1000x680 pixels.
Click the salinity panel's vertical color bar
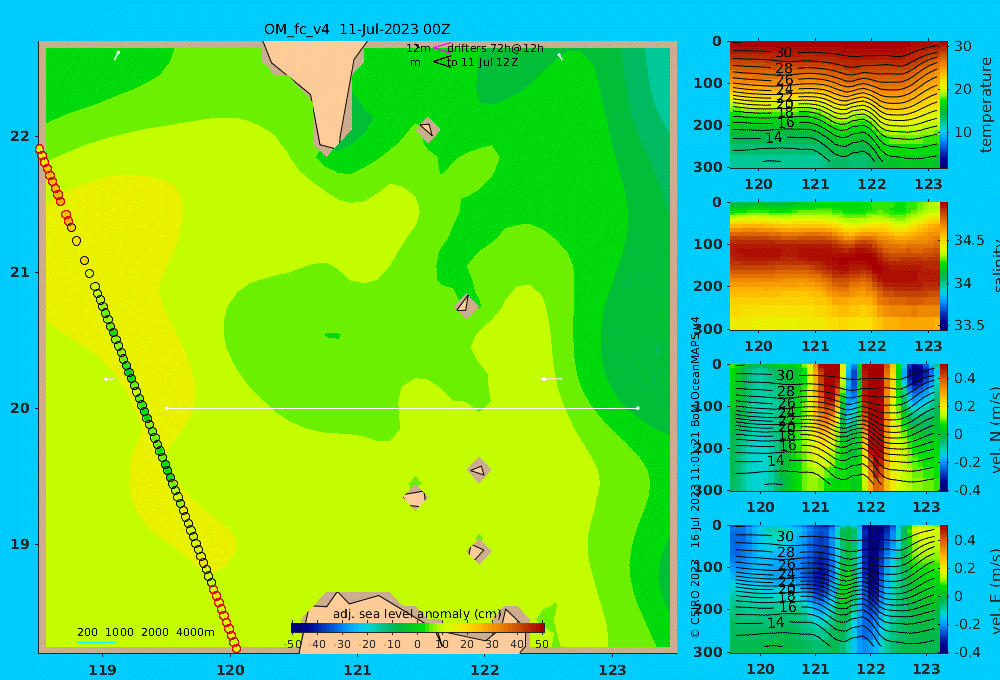[x=944, y=266]
